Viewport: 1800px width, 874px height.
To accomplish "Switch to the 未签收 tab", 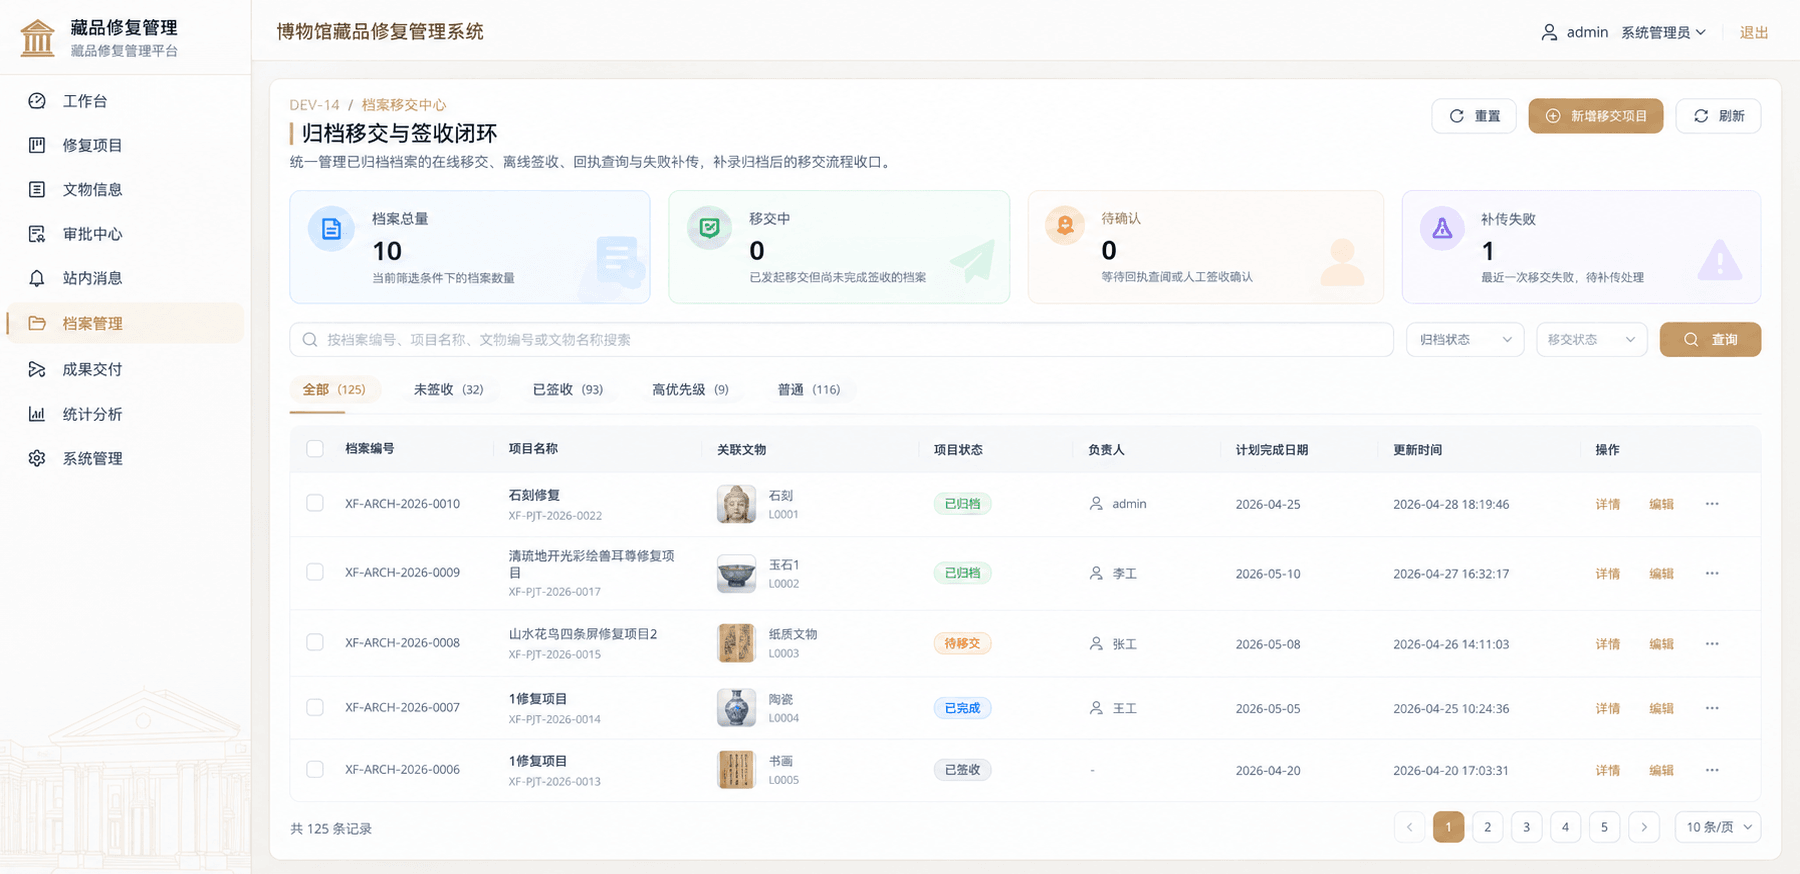I will tap(448, 390).
